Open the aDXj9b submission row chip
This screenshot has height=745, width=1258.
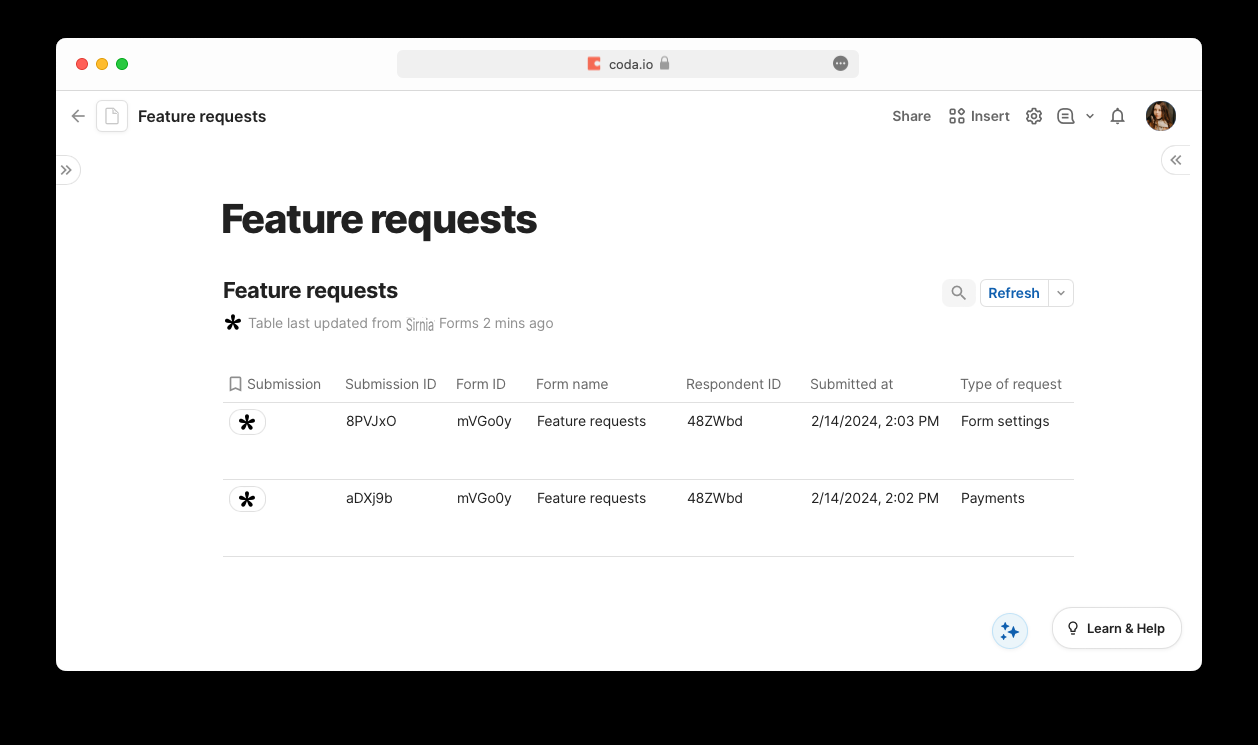click(247, 499)
